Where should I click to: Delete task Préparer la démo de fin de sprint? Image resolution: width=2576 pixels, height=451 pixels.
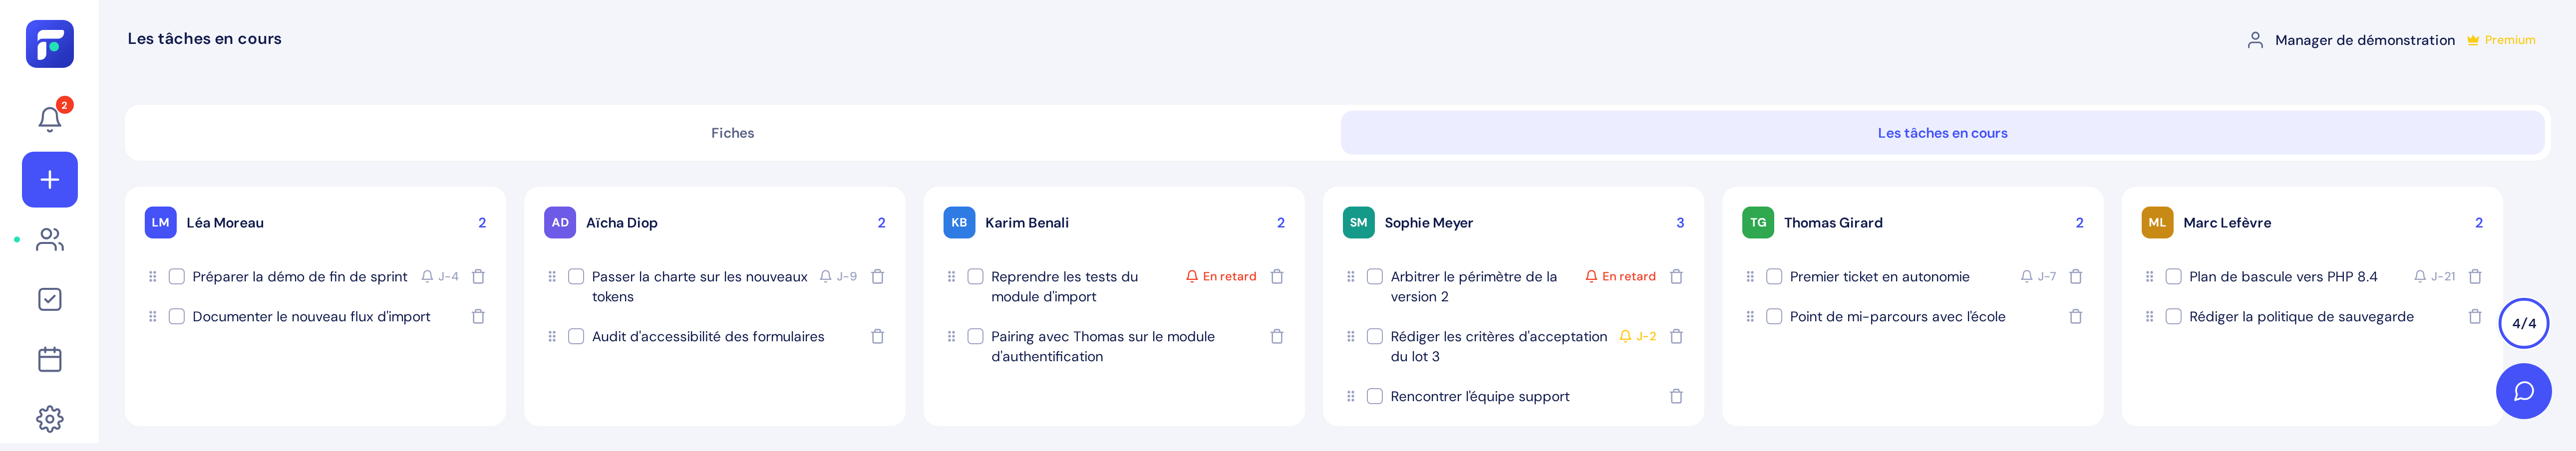pos(478,276)
